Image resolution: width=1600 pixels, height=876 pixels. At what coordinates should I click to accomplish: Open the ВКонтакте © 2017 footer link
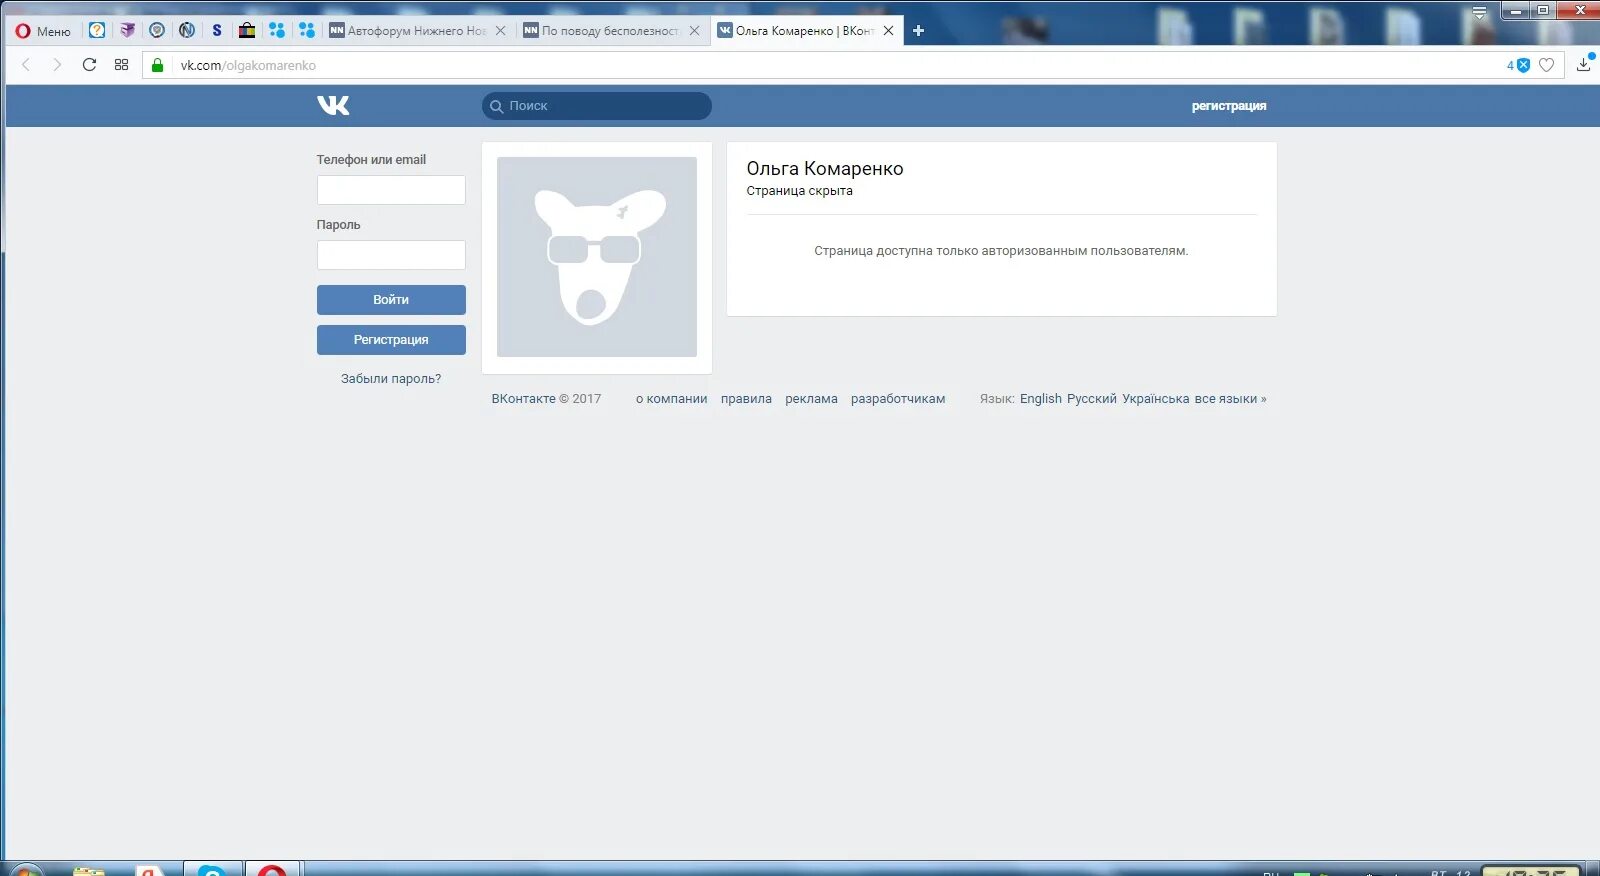[546, 399]
